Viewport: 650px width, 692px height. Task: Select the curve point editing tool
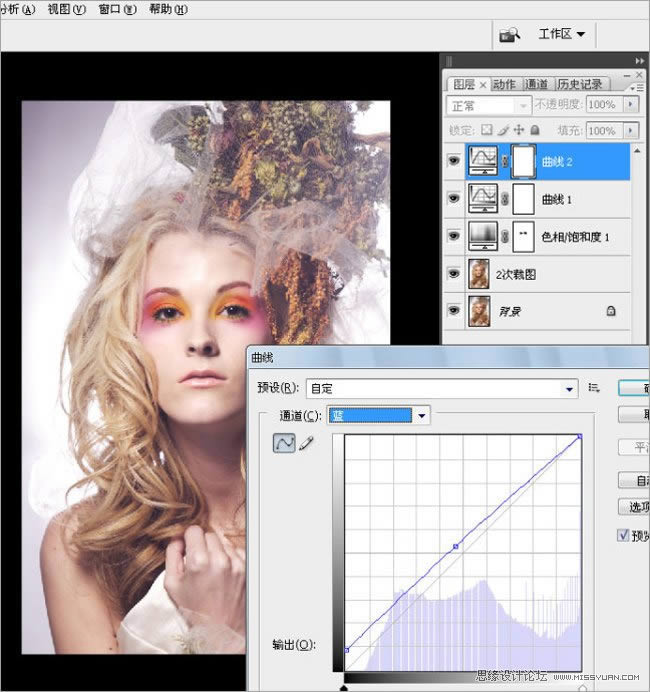click(284, 444)
